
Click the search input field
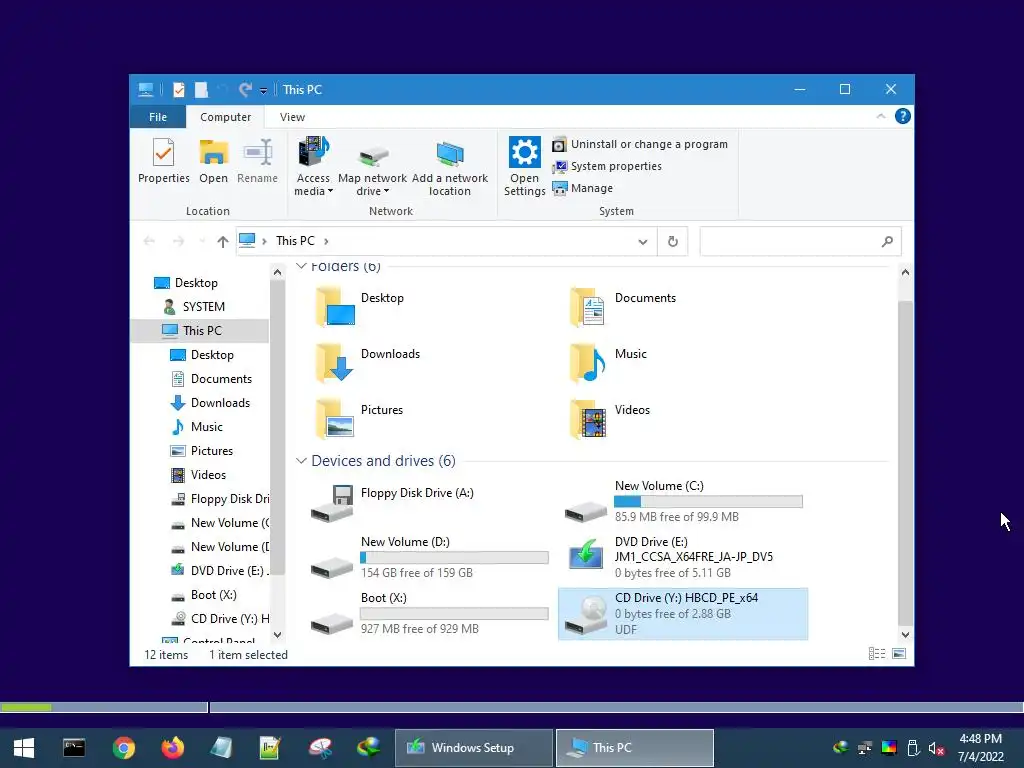click(x=801, y=242)
